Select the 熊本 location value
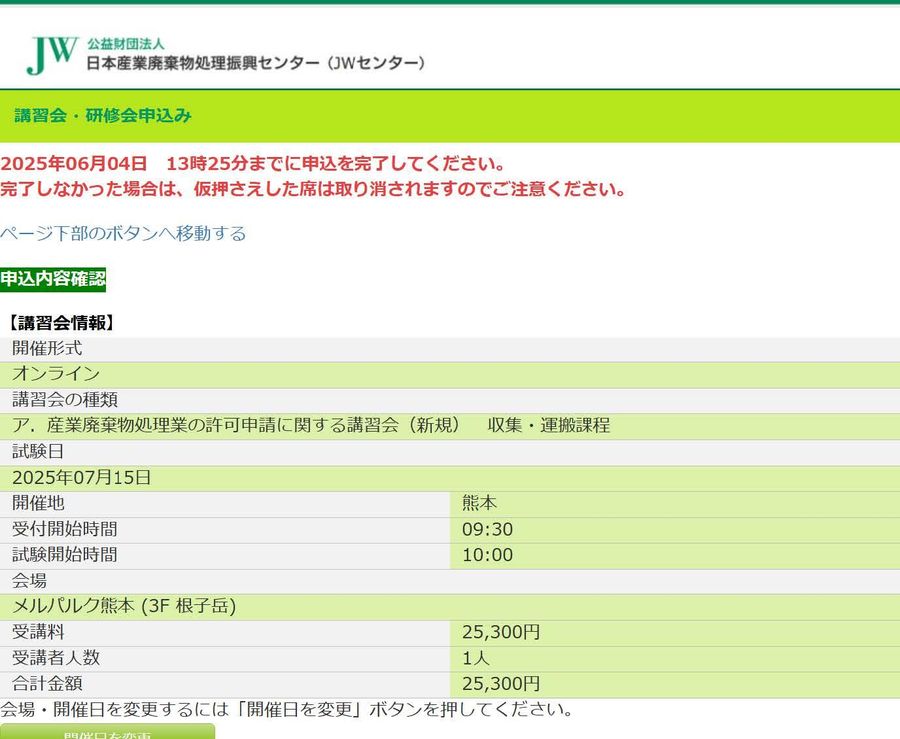Image resolution: width=900 pixels, height=739 pixels. tap(479, 503)
